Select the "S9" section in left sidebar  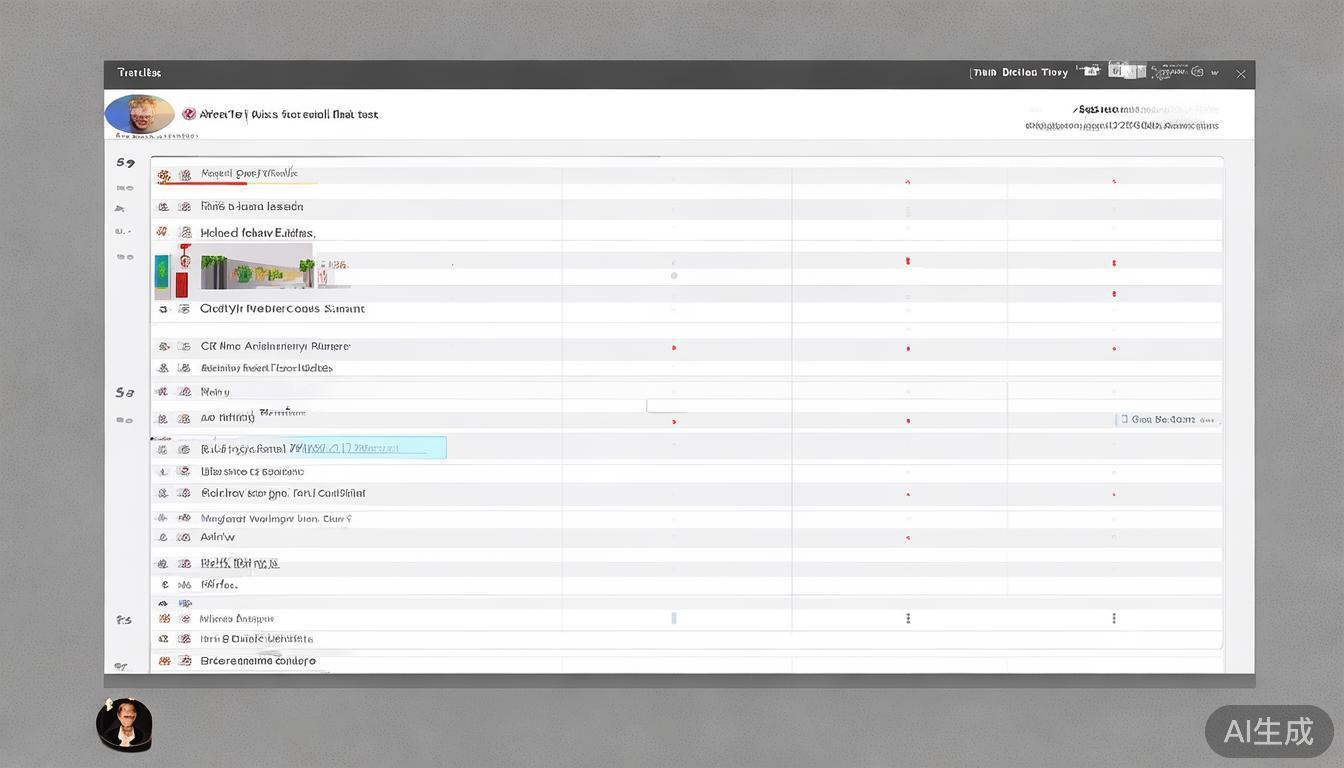[x=125, y=162]
